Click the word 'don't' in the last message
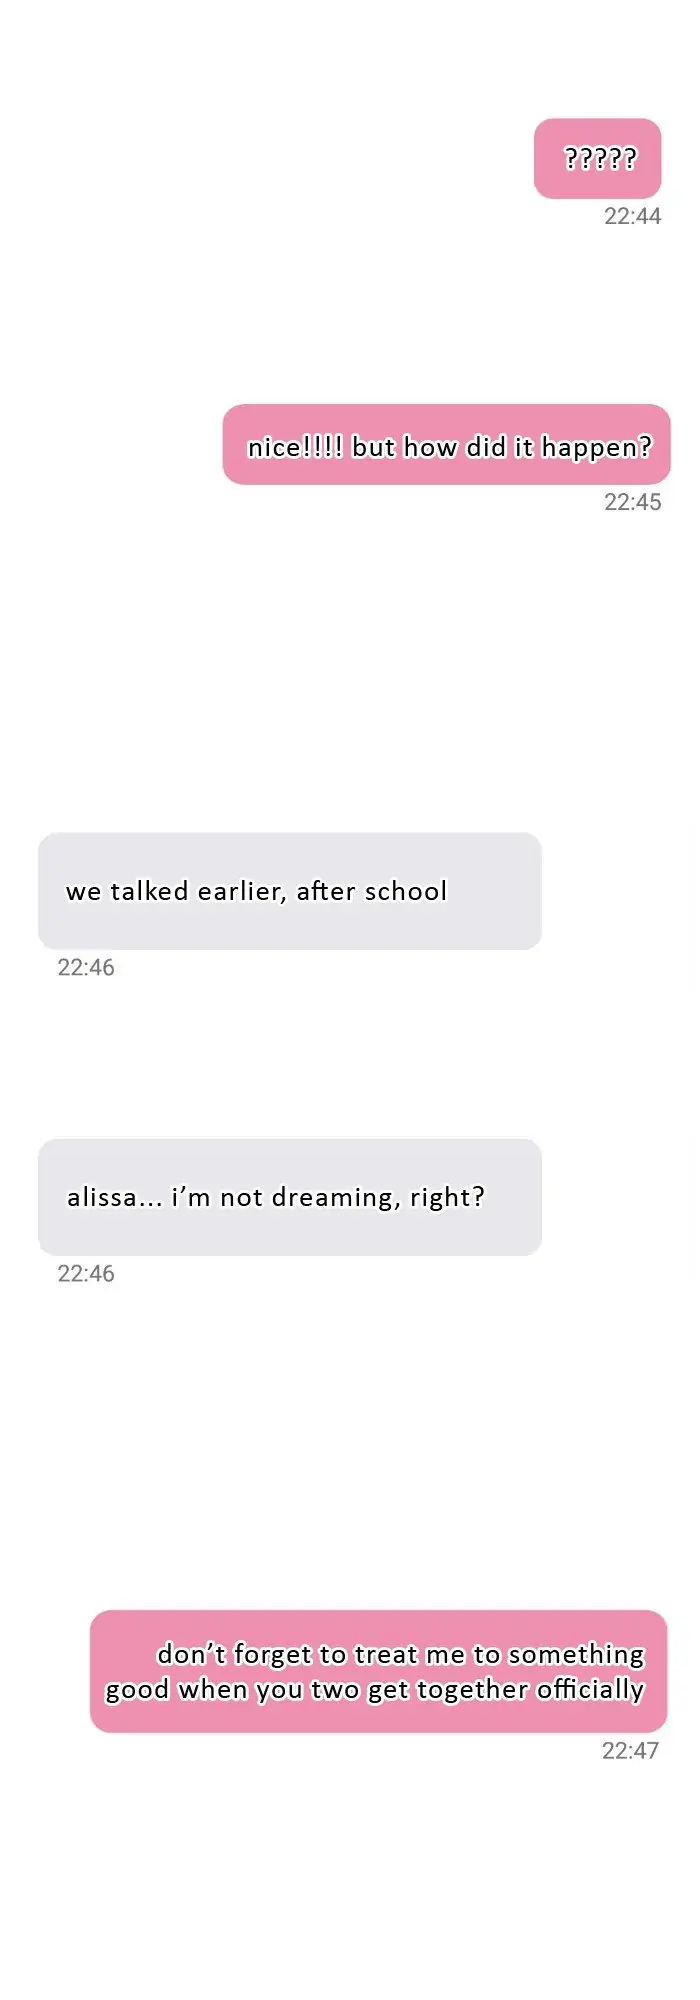The image size is (700, 2000). point(191,1654)
